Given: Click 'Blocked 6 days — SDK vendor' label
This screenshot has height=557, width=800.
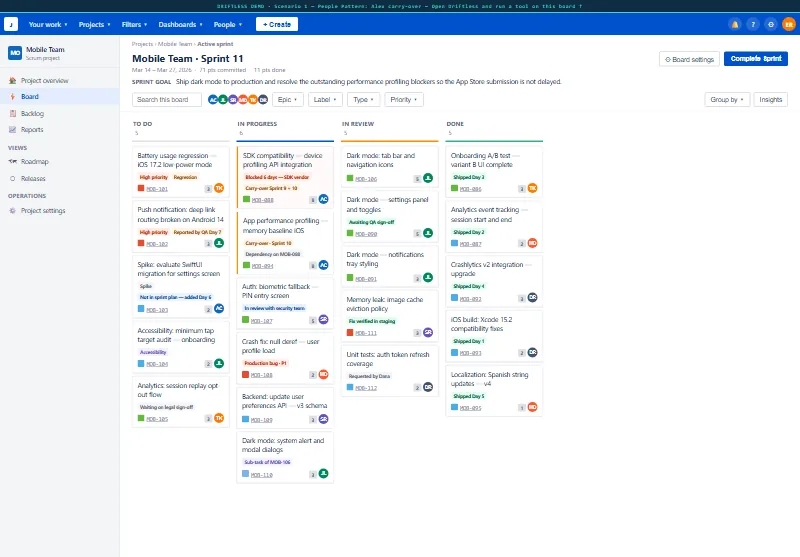Looking at the screenshot, I should [x=277, y=177].
